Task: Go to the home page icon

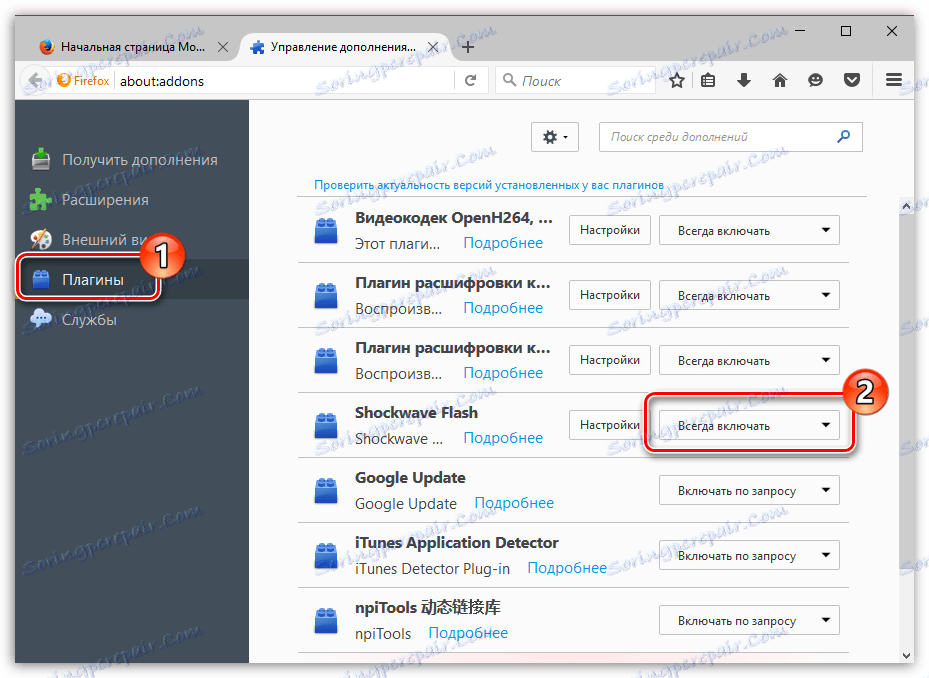Action: click(780, 80)
